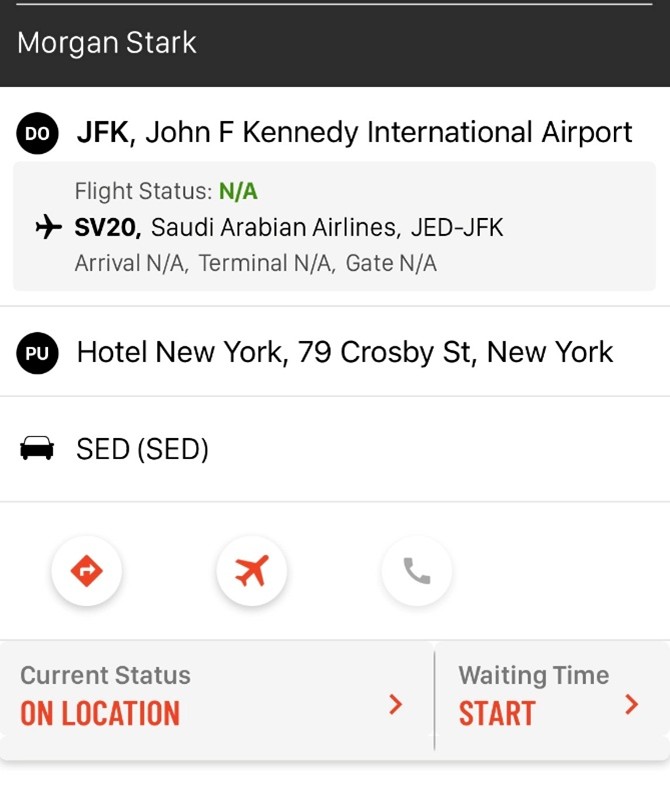Open the Hotel New York pick-up address

point(345,353)
